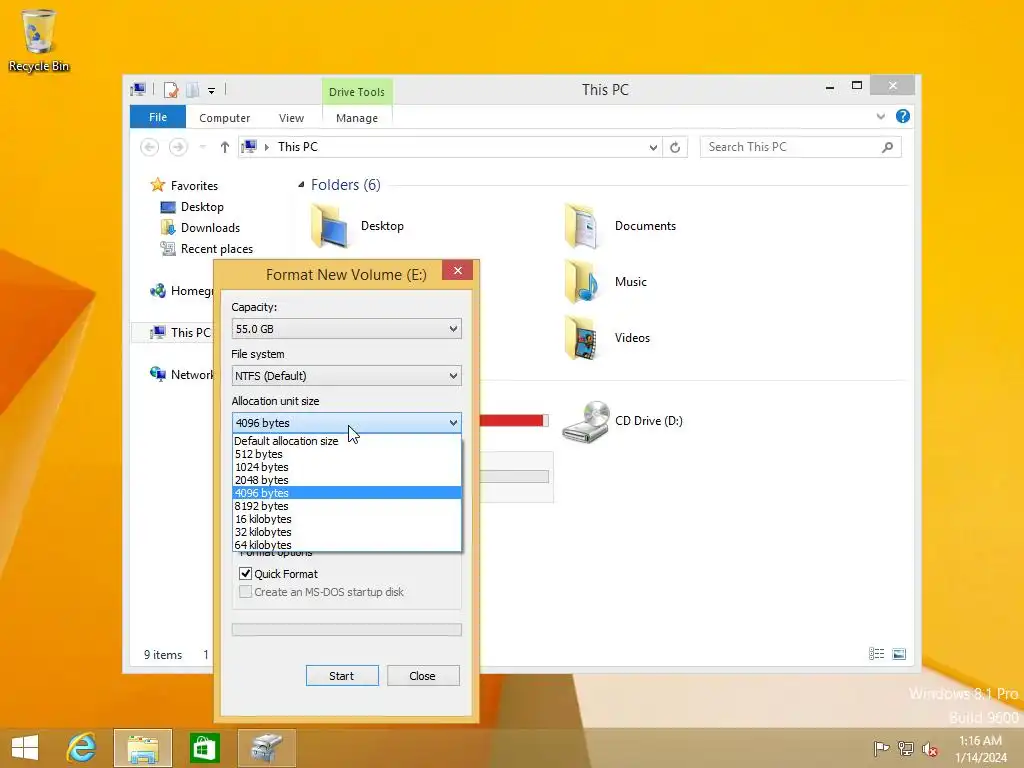The width and height of the screenshot is (1024, 768).
Task: Switch to the Manage ribbon tab
Action: pos(357,118)
